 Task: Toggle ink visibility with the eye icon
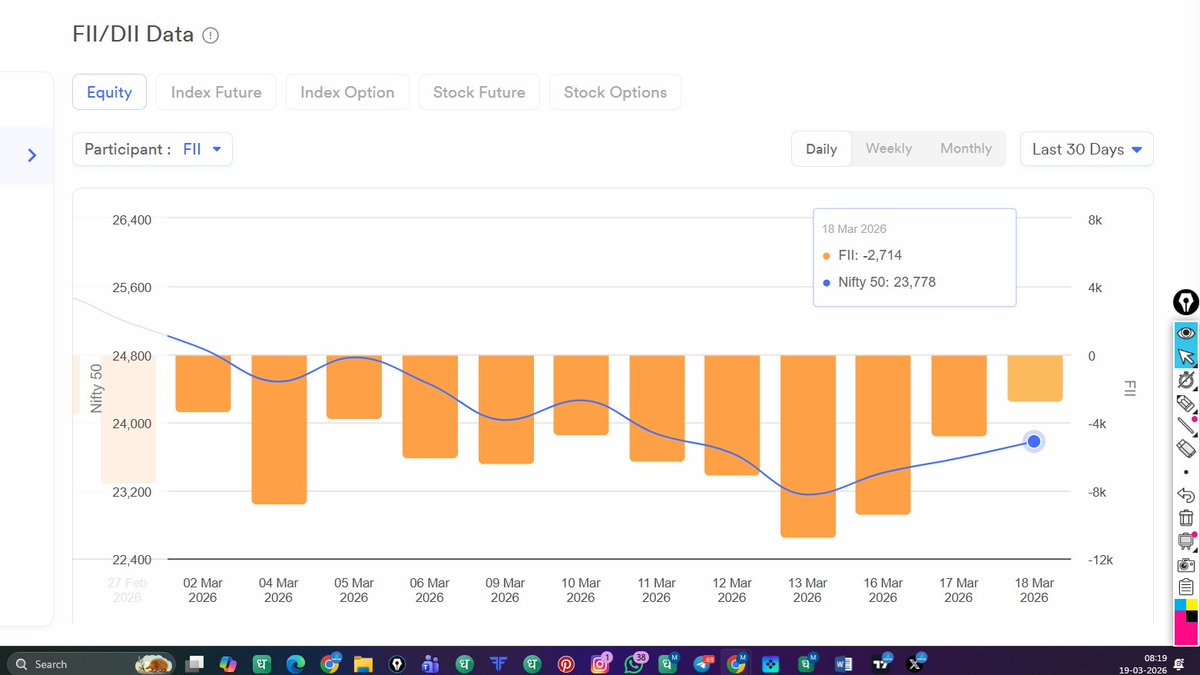(x=1185, y=332)
